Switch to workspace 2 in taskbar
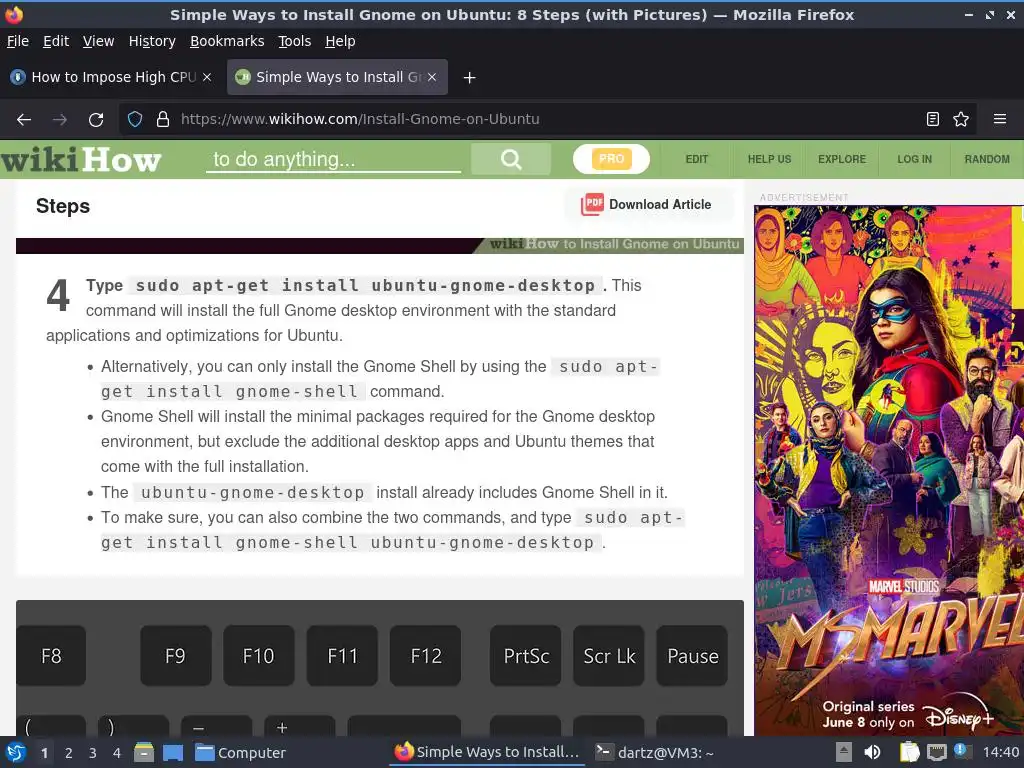The image size is (1024, 768). (69, 753)
